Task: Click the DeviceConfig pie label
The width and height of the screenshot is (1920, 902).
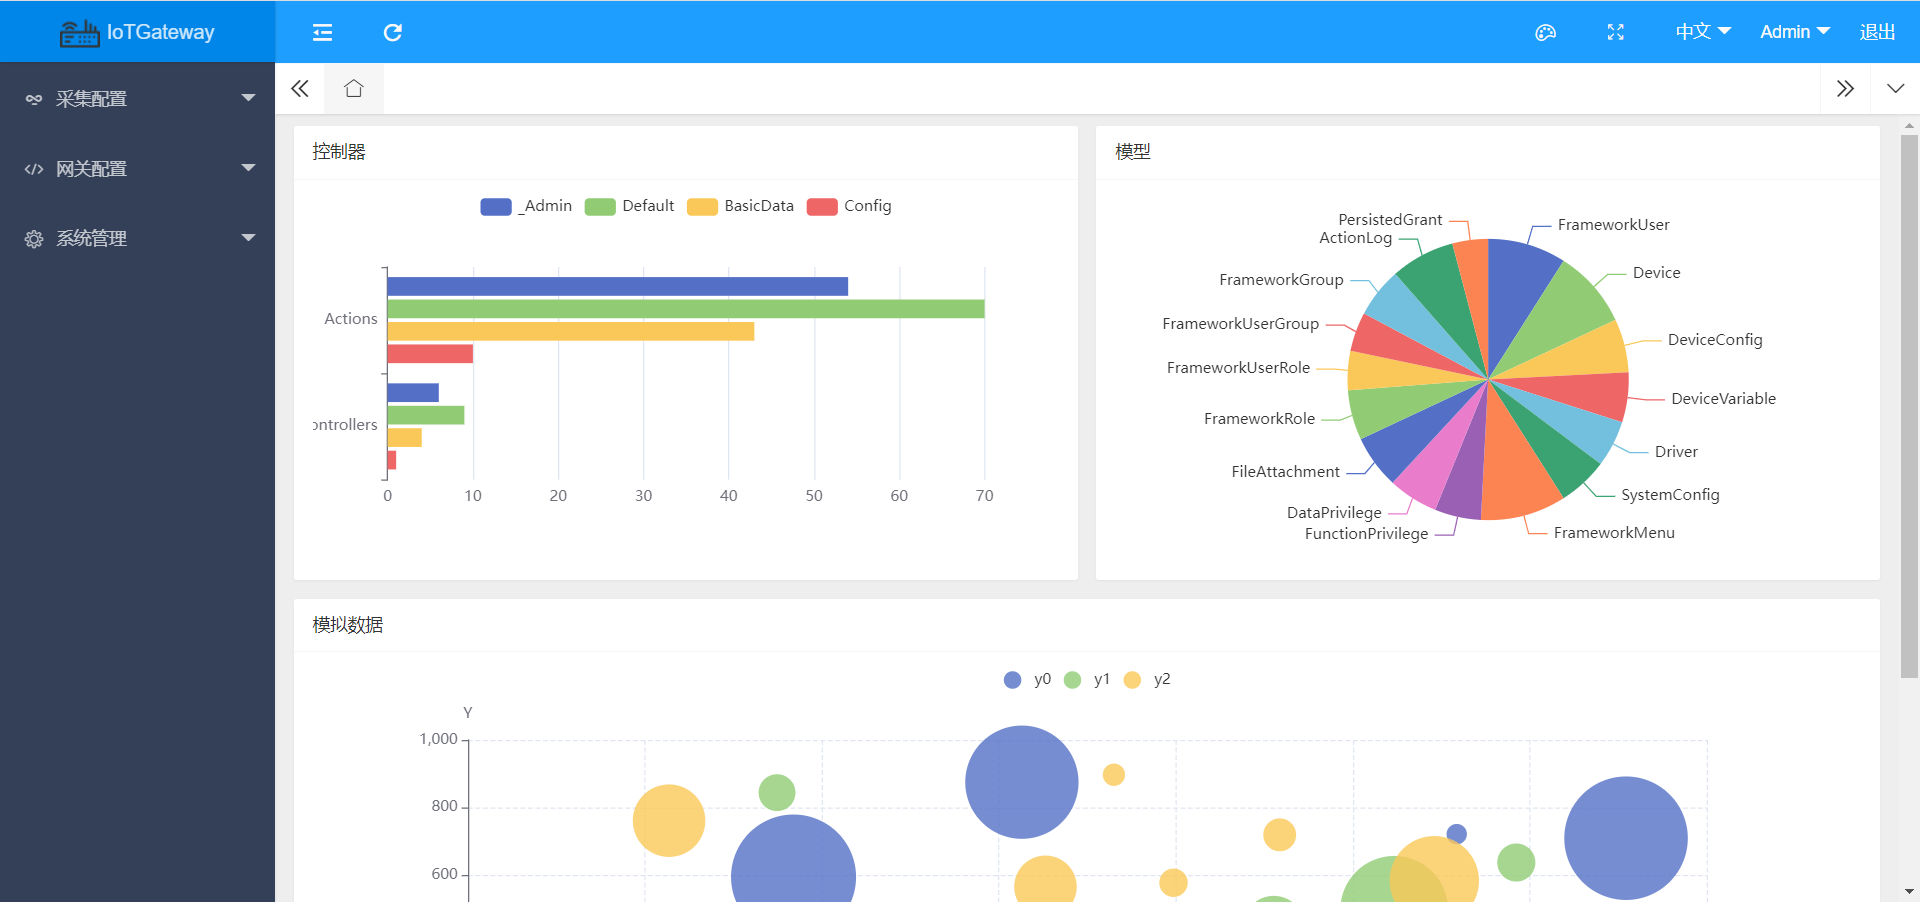Action: [x=1715, y=340]
